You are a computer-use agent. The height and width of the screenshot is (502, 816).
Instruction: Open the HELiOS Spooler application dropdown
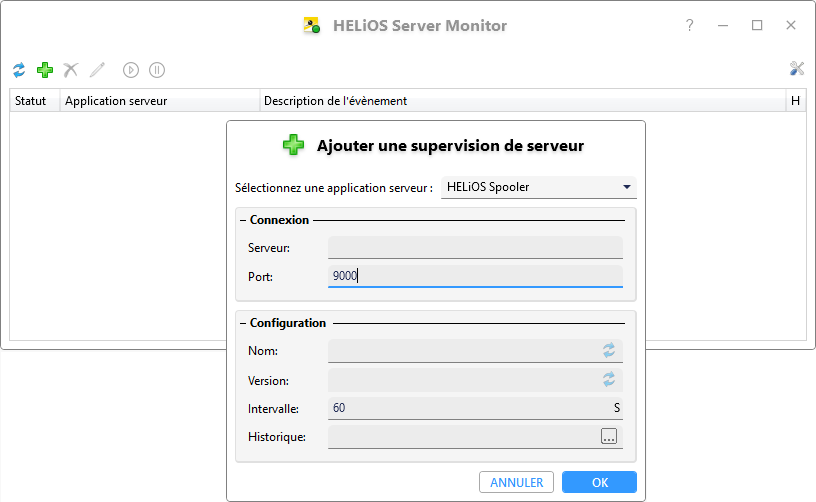[x=539, y=187]
